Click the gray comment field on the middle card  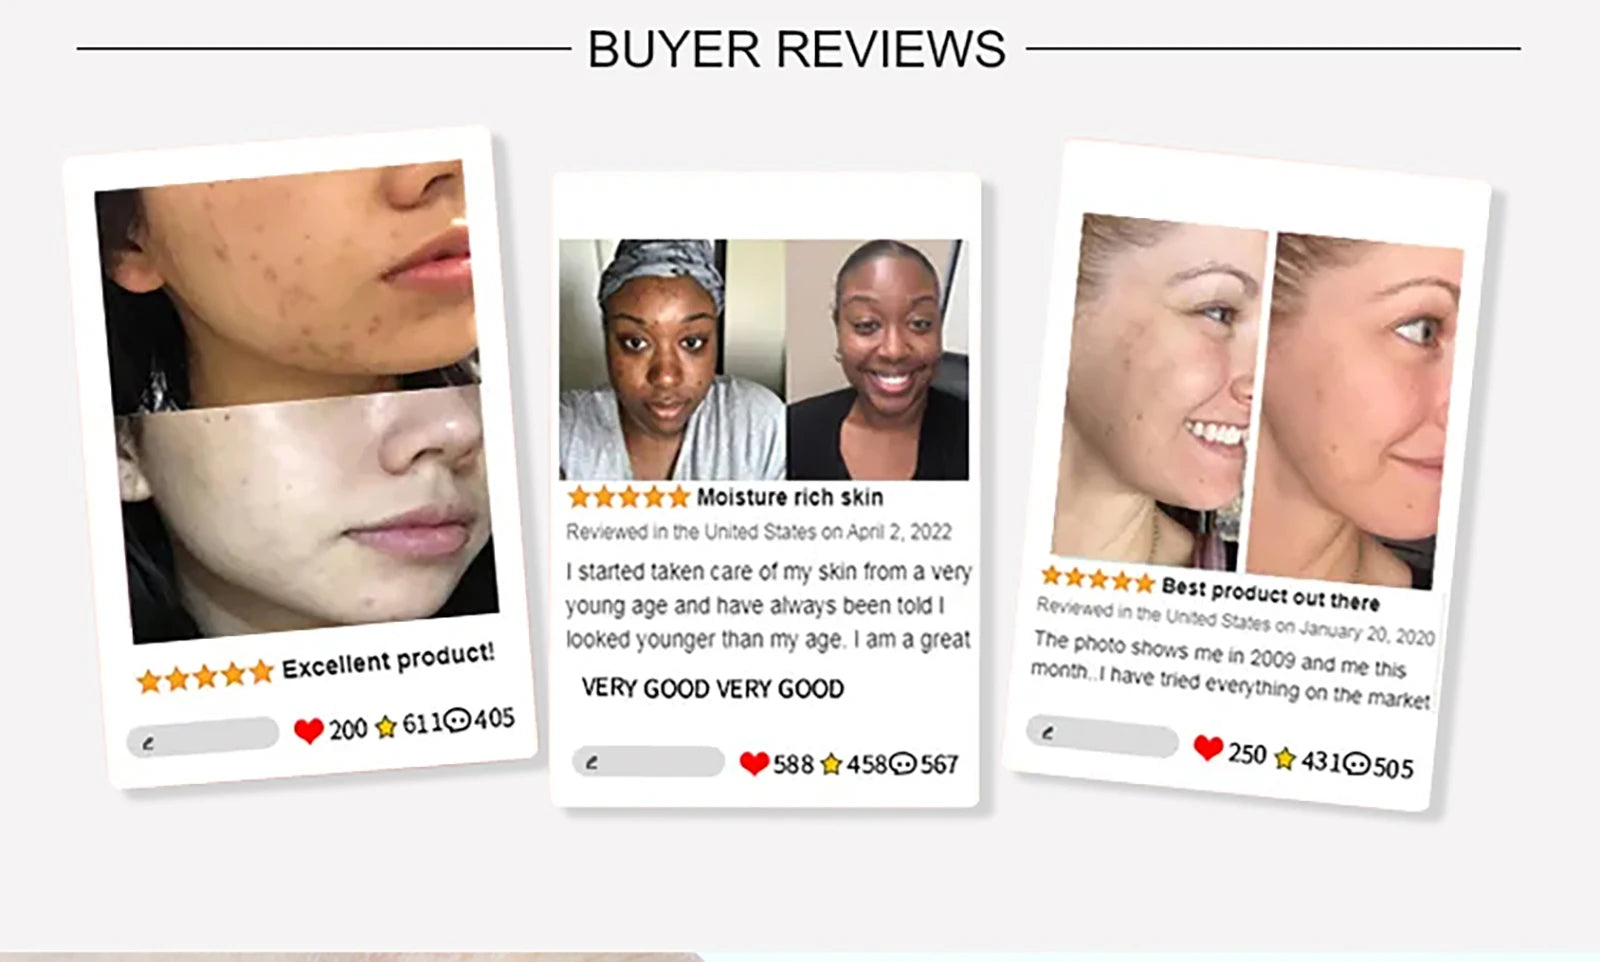[x=648, y=762]
